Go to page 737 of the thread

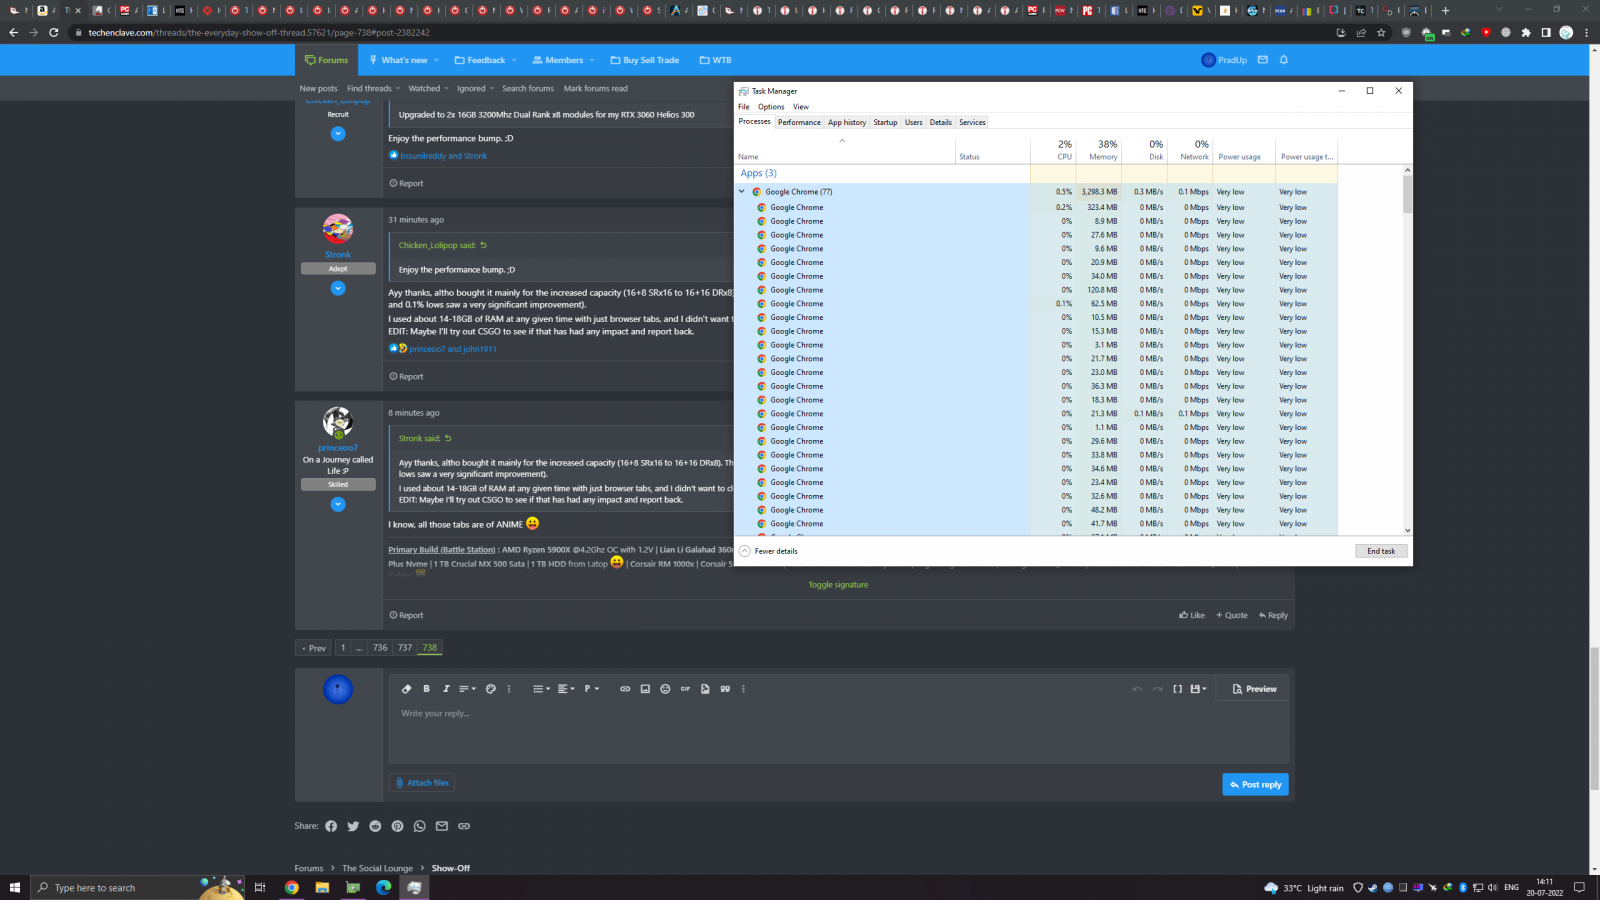pos(405,648)
